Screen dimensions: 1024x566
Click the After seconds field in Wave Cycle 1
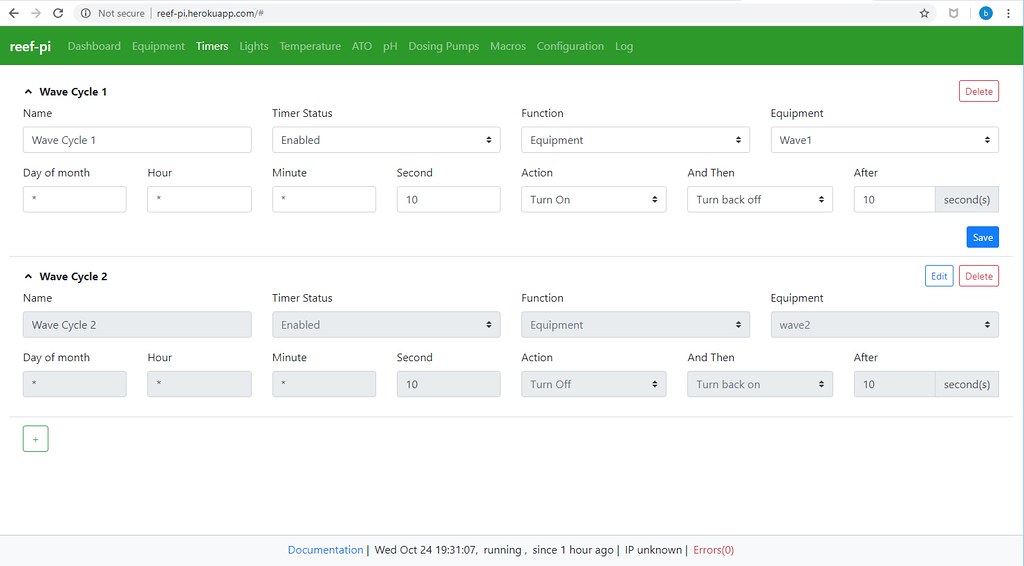[x=894, y=199]
